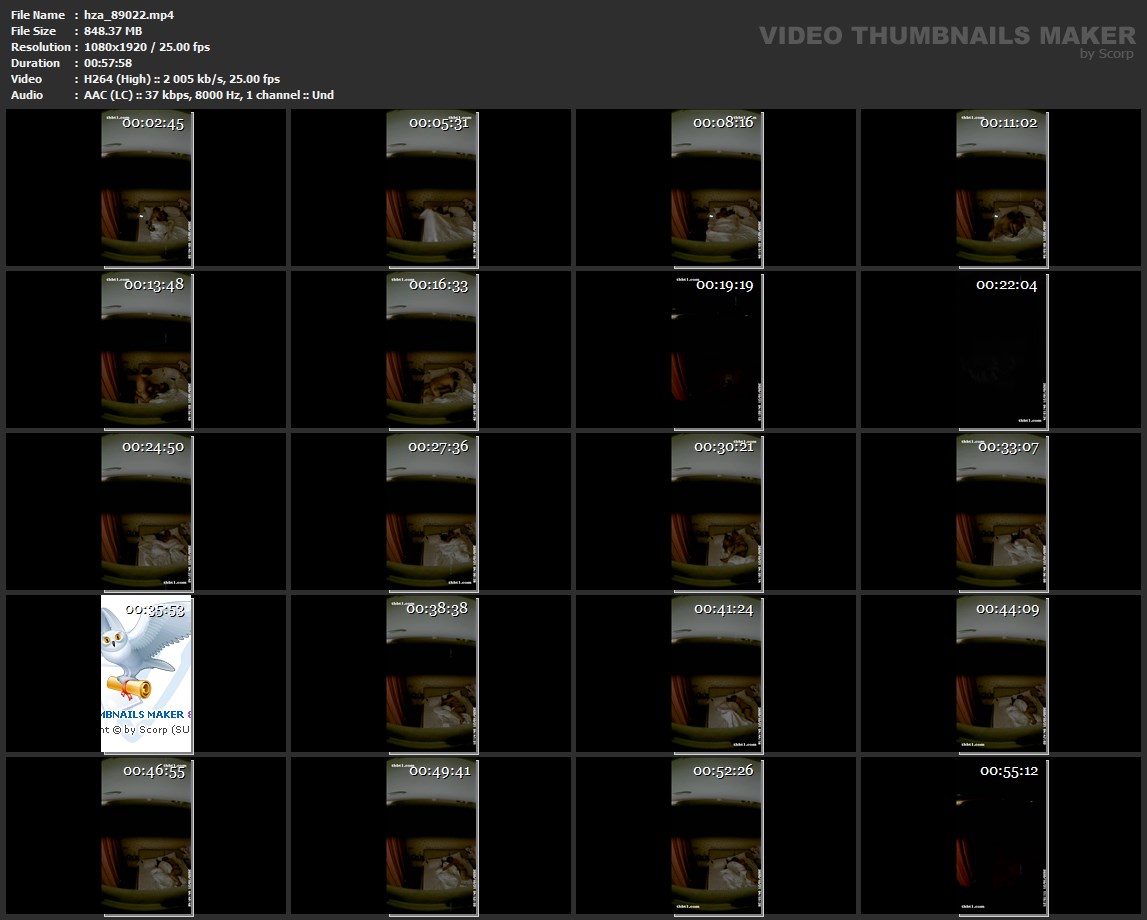Open the frame marked 00:27:36
The image size is (1147, 920).
[432, 512]
